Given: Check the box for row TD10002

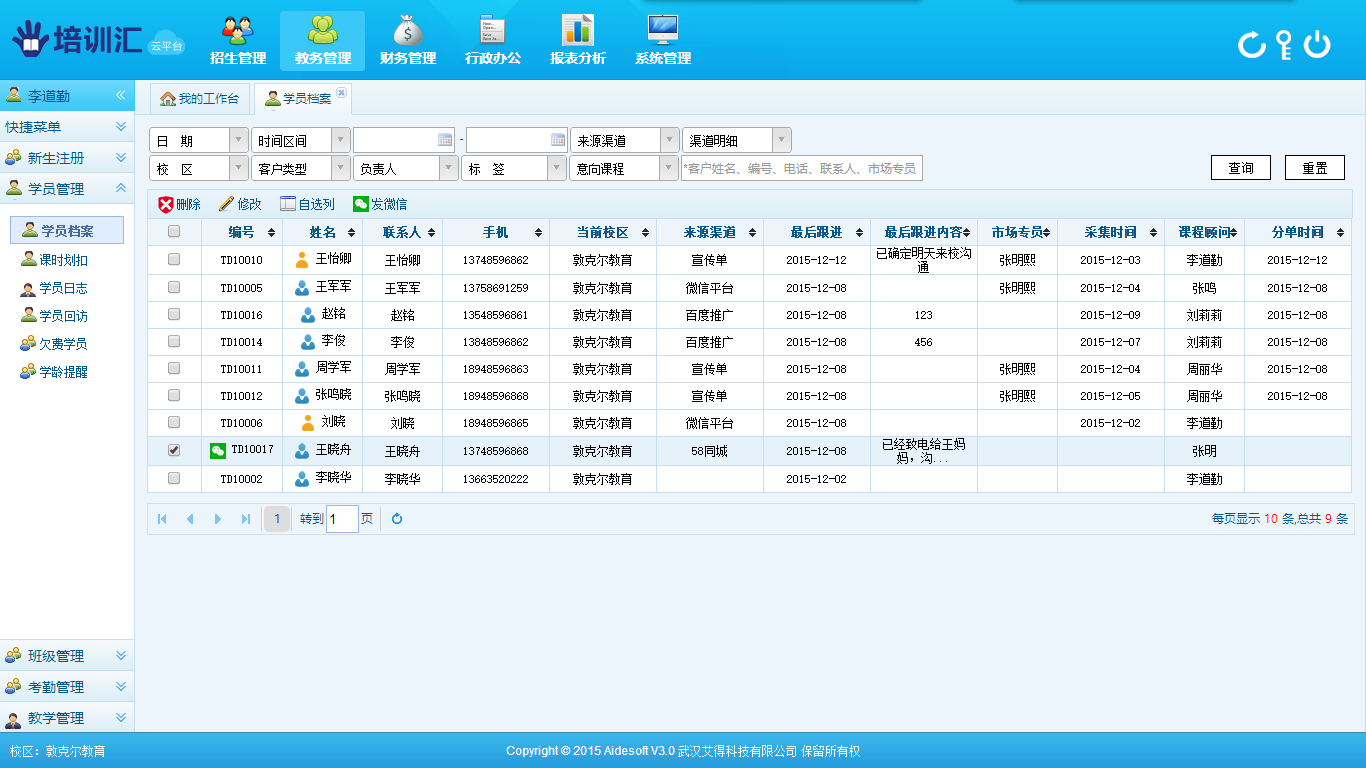Looking at the screenshot, I should click(174, 478).
